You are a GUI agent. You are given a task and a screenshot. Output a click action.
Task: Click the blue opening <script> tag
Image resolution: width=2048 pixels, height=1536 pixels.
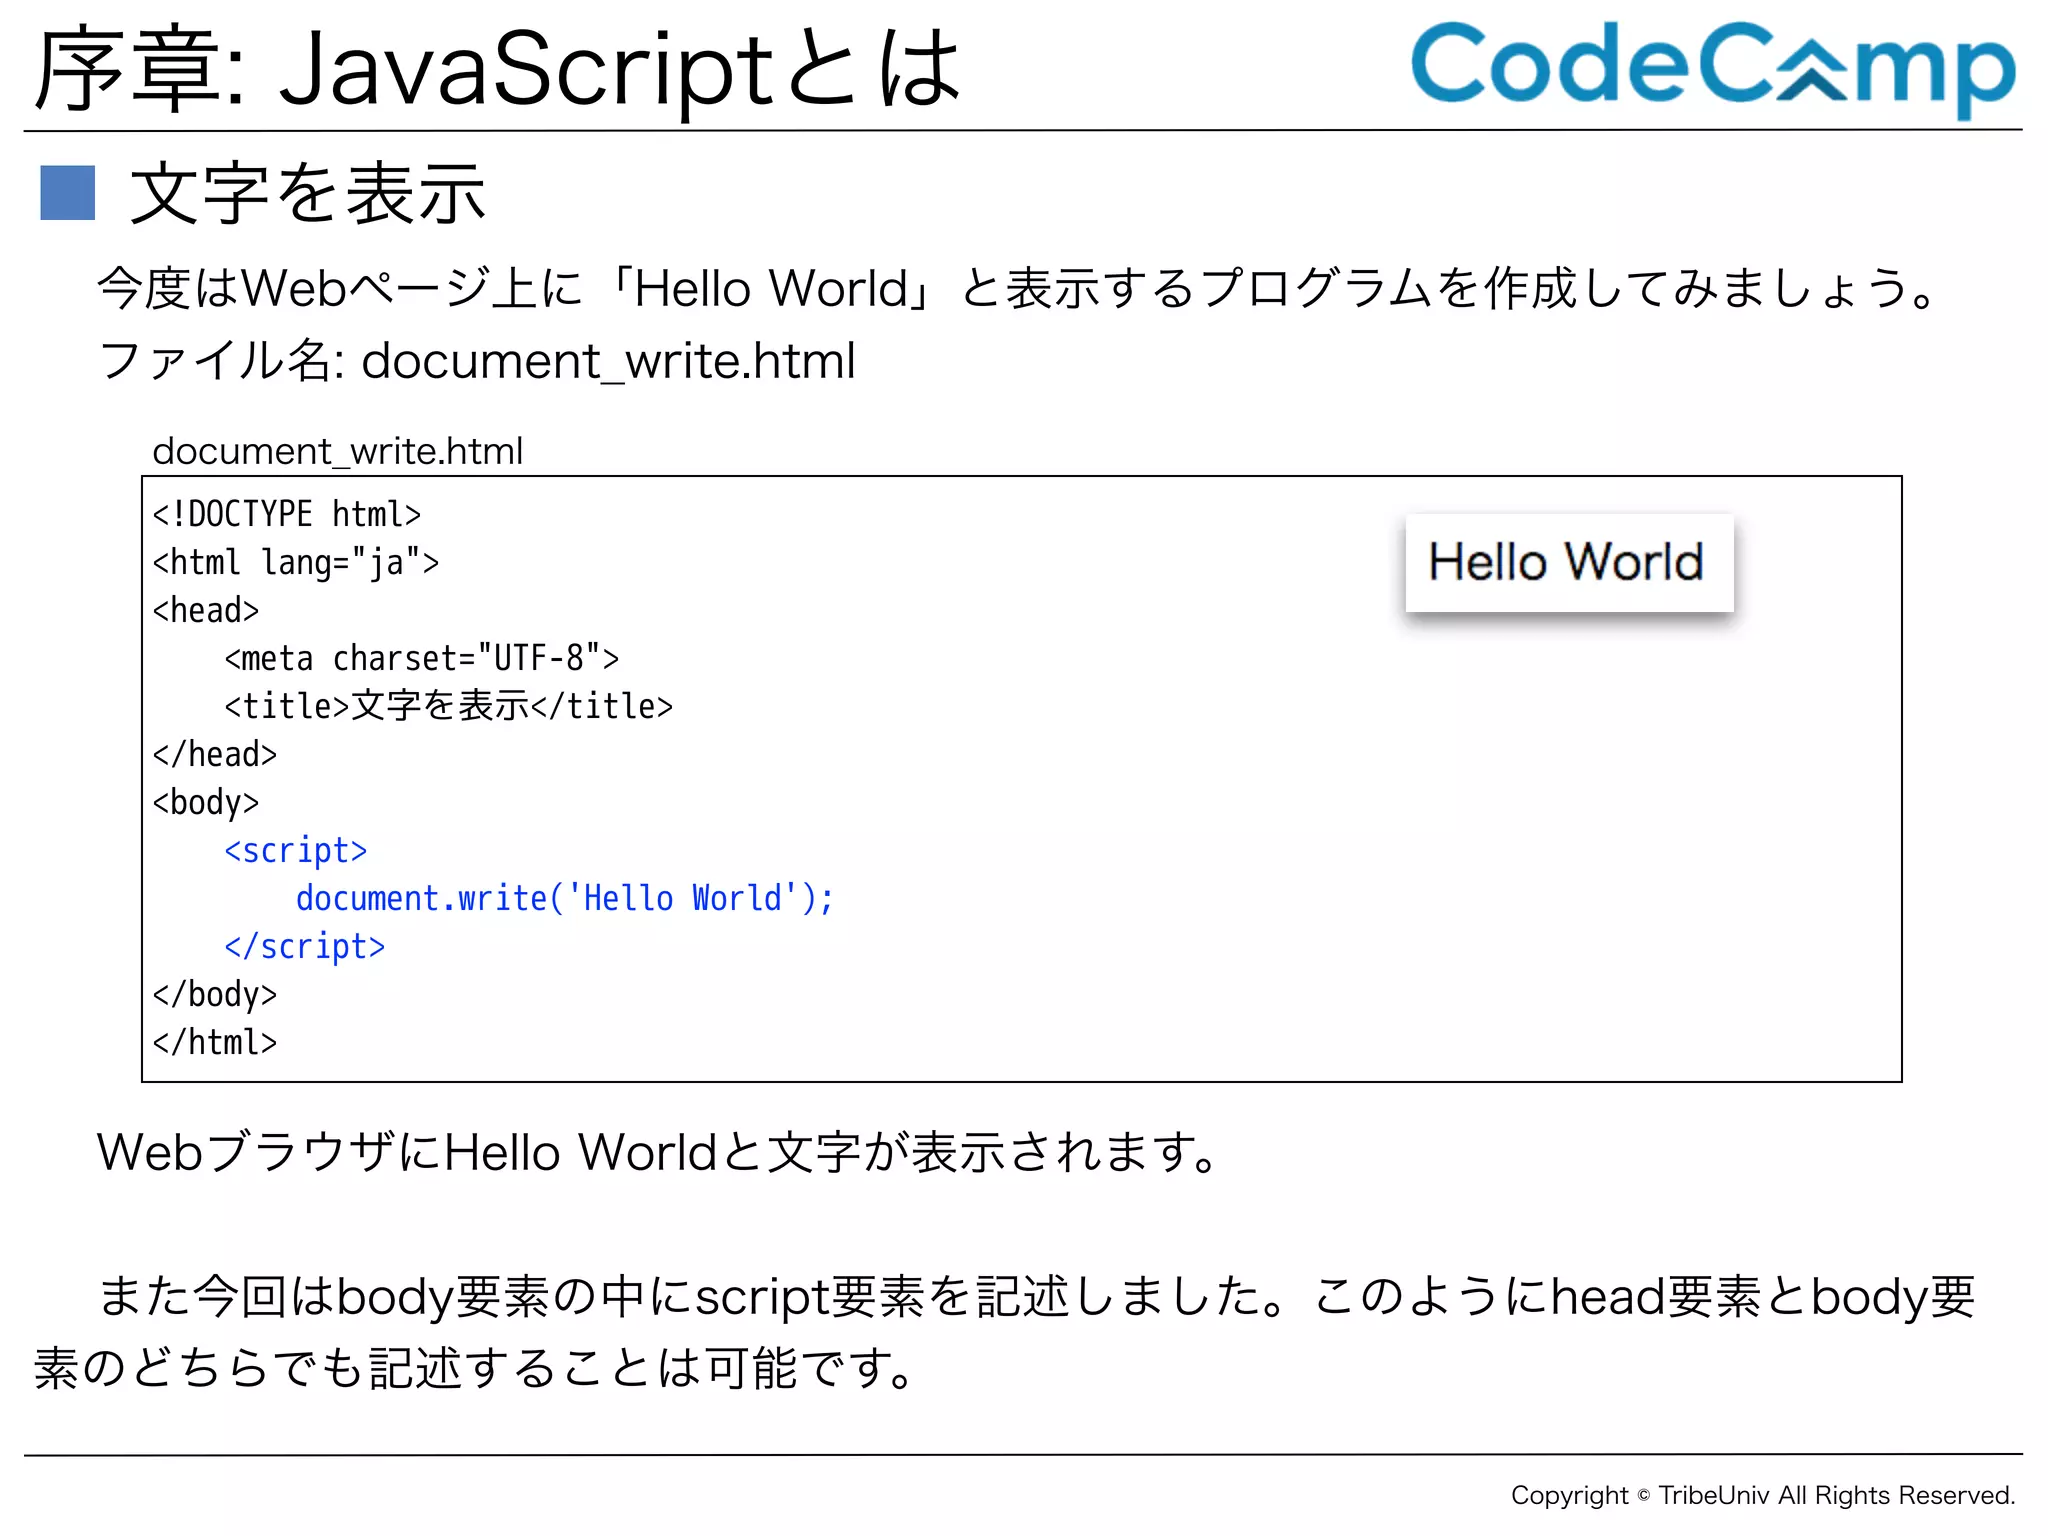[296, 850]
